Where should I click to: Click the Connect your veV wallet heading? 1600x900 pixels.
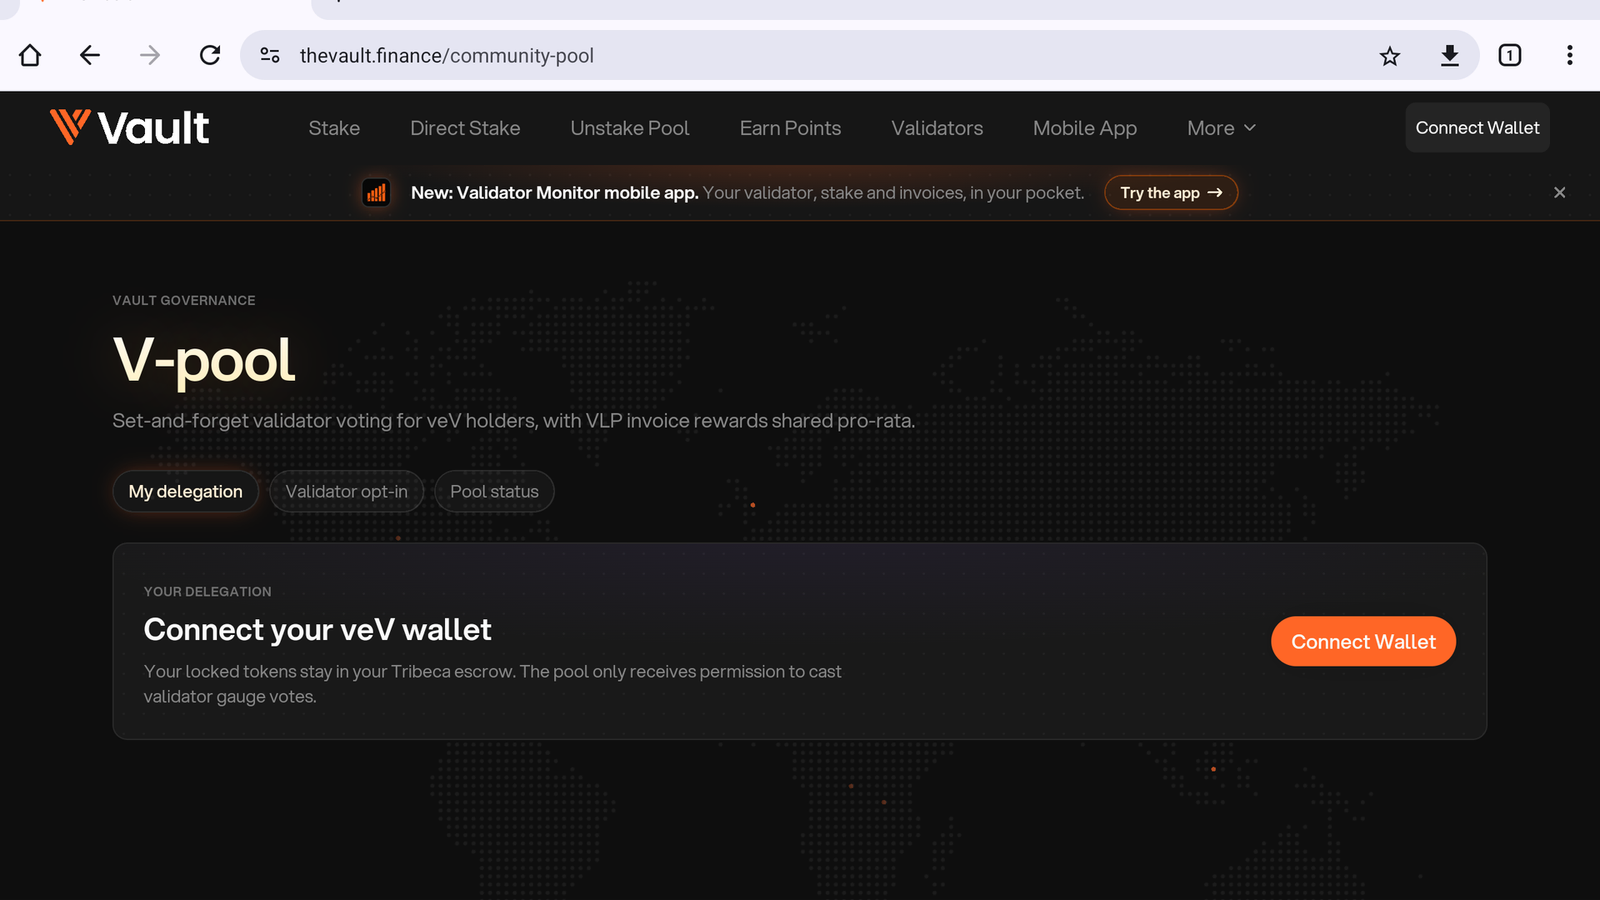click(317, 629)
